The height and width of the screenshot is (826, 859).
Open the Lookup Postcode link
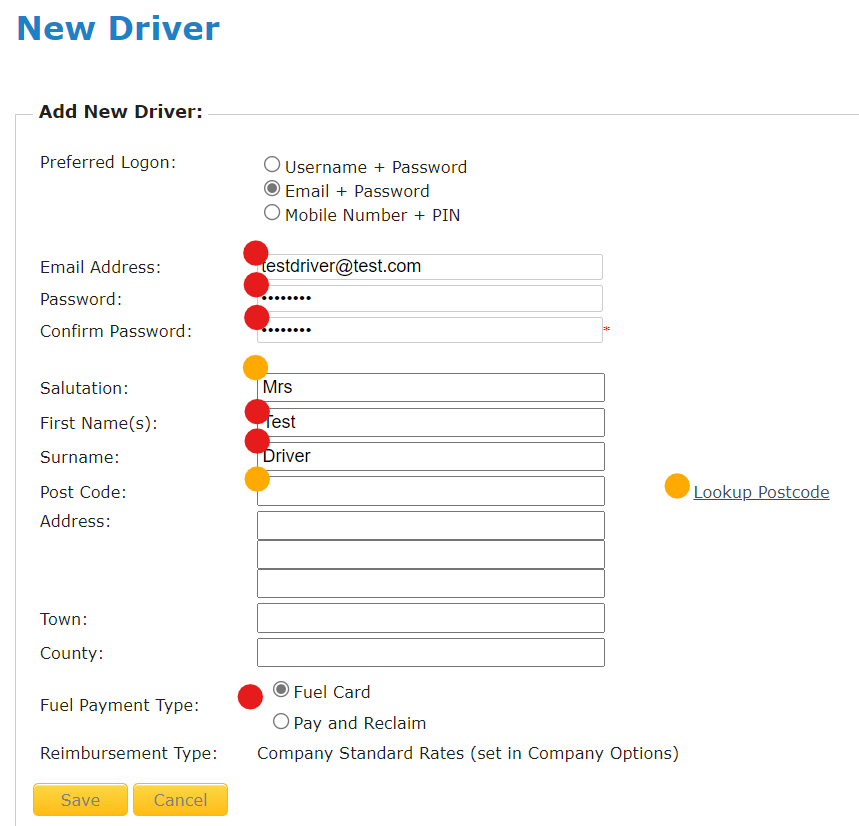[761, 492]
